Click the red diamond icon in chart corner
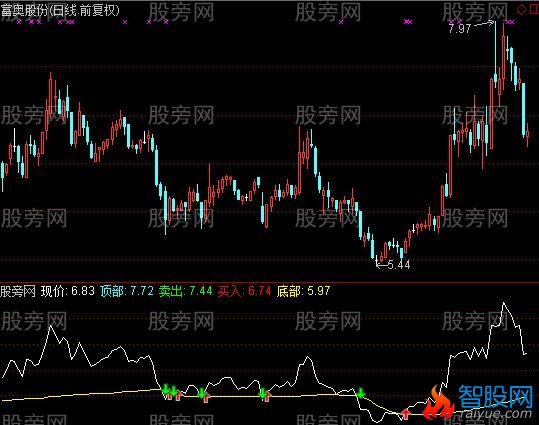 (x=521, y=10)
